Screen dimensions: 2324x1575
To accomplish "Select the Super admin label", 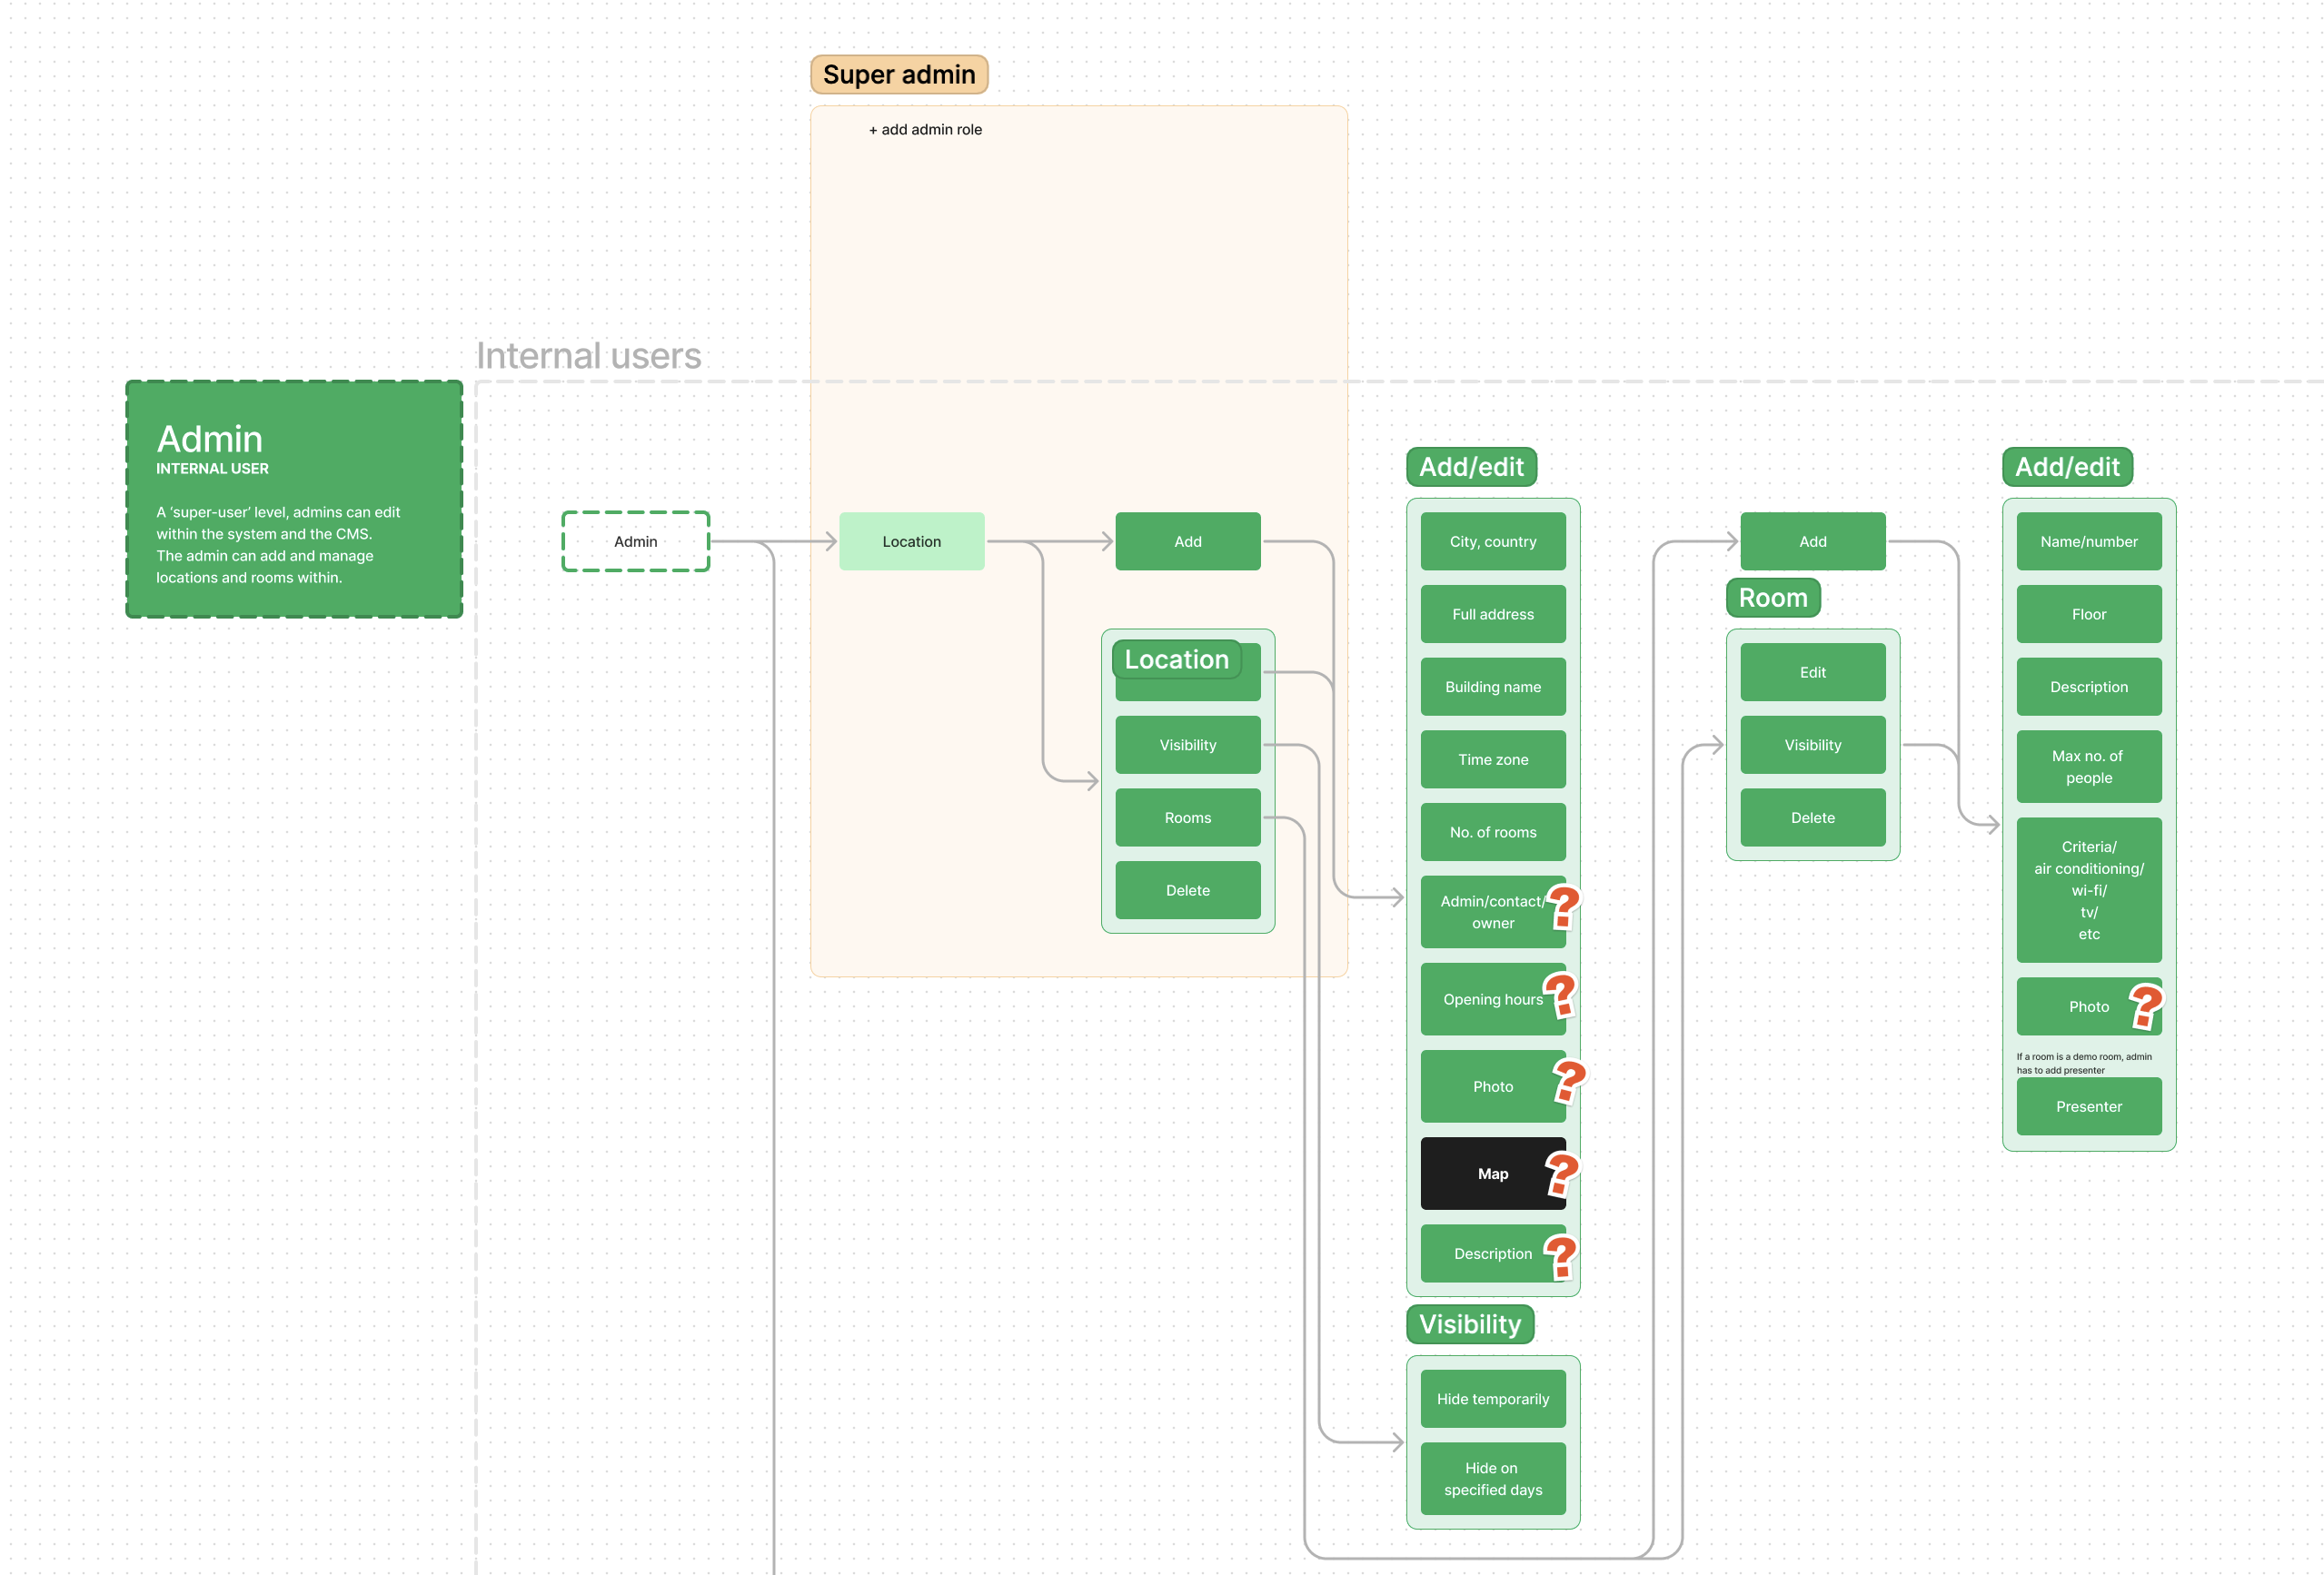I will 899,75.
